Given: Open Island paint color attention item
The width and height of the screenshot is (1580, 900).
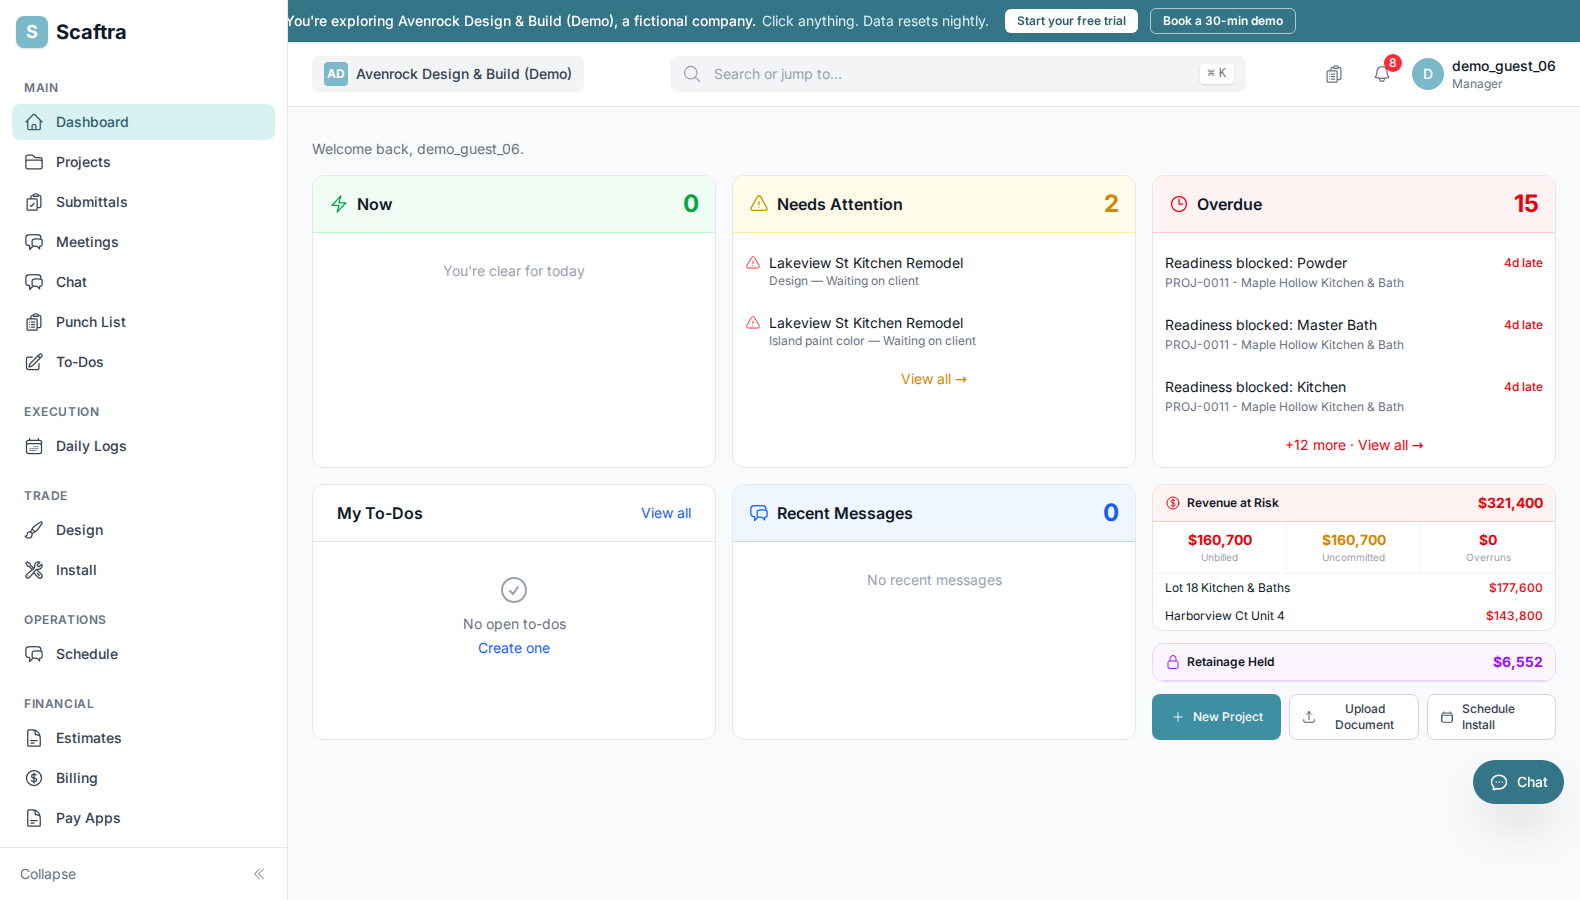Looking at the screenshot, I should point(934,331).
